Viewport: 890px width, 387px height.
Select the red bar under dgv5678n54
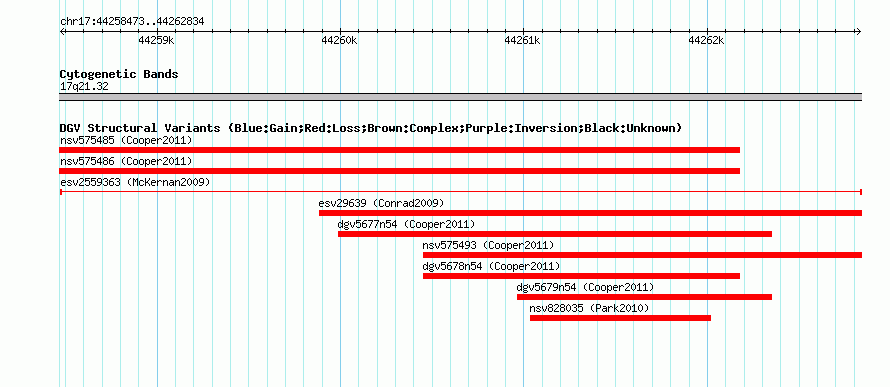(x=581, y=276)
